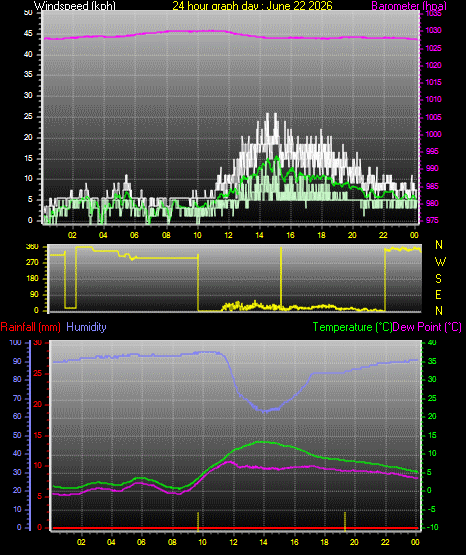The width and height of the screenshot is (466, 555).
Task: Click the "Dew Point (°C)" legend label
Action: (x=427, y=327)
